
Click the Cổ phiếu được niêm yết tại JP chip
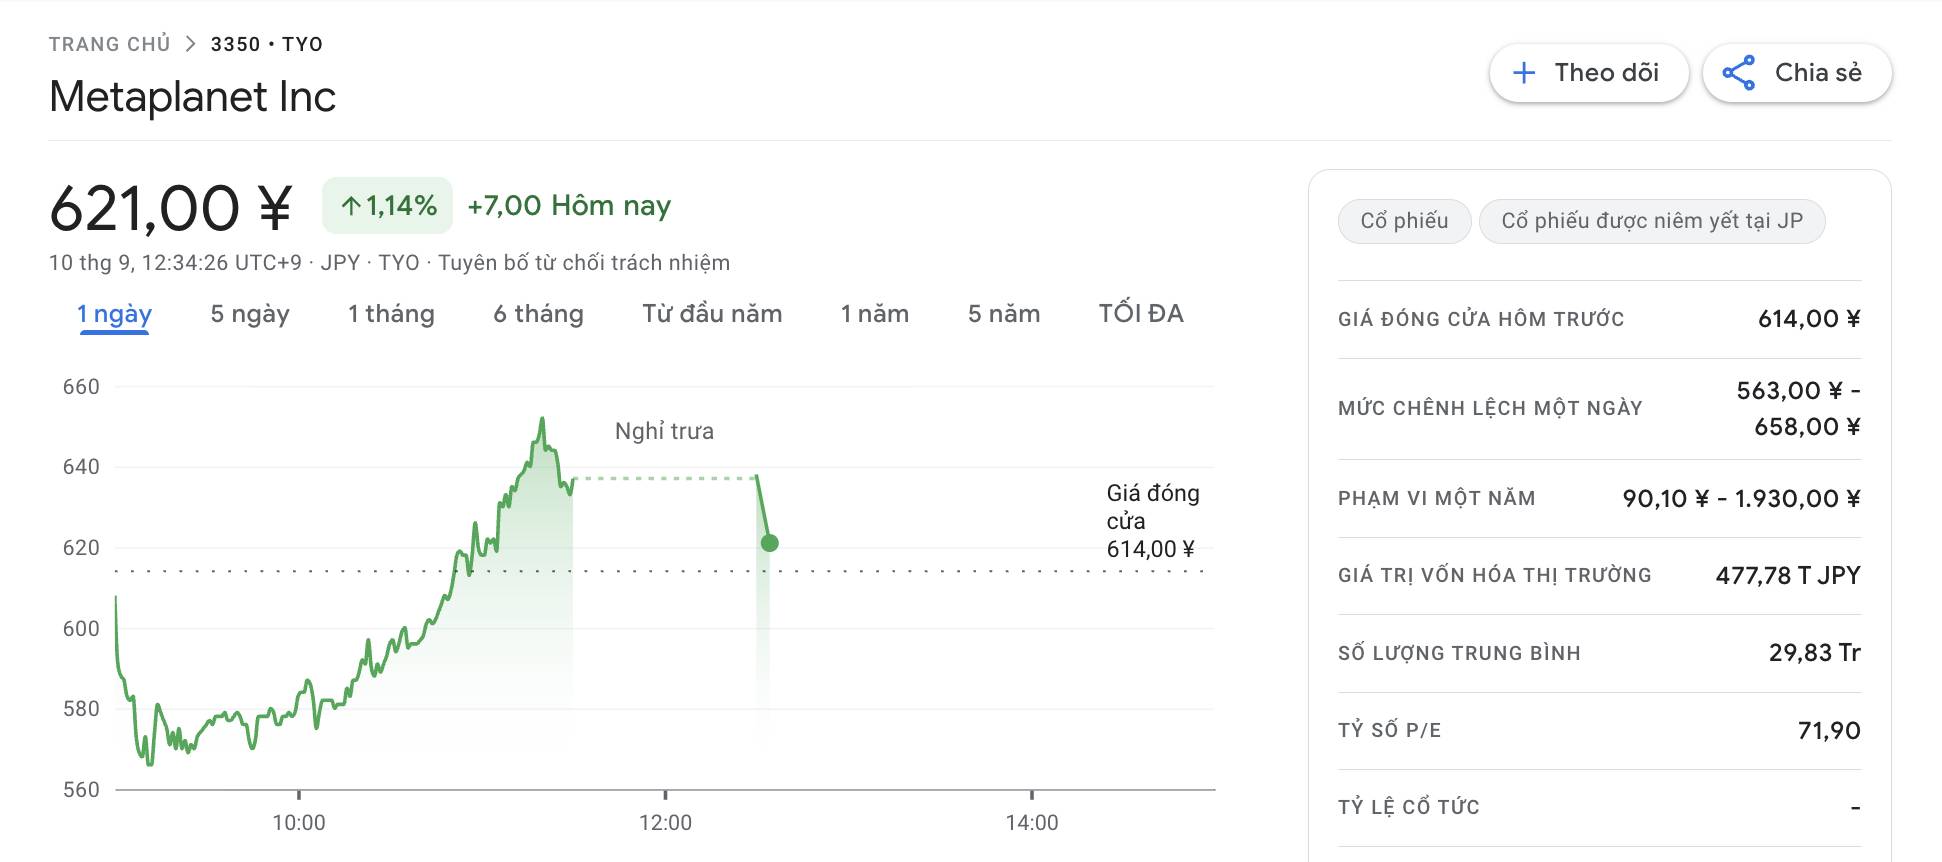coord(1652,221)
